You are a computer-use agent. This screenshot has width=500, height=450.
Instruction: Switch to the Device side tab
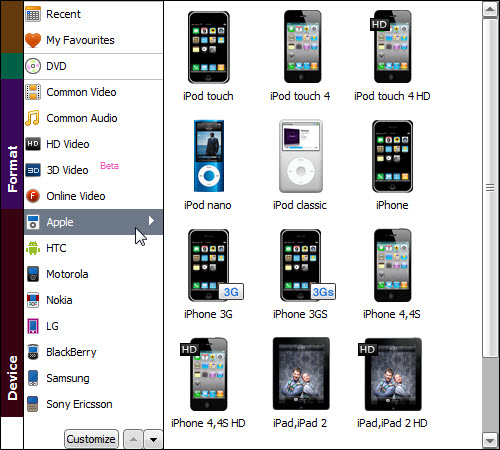(12, 313)
